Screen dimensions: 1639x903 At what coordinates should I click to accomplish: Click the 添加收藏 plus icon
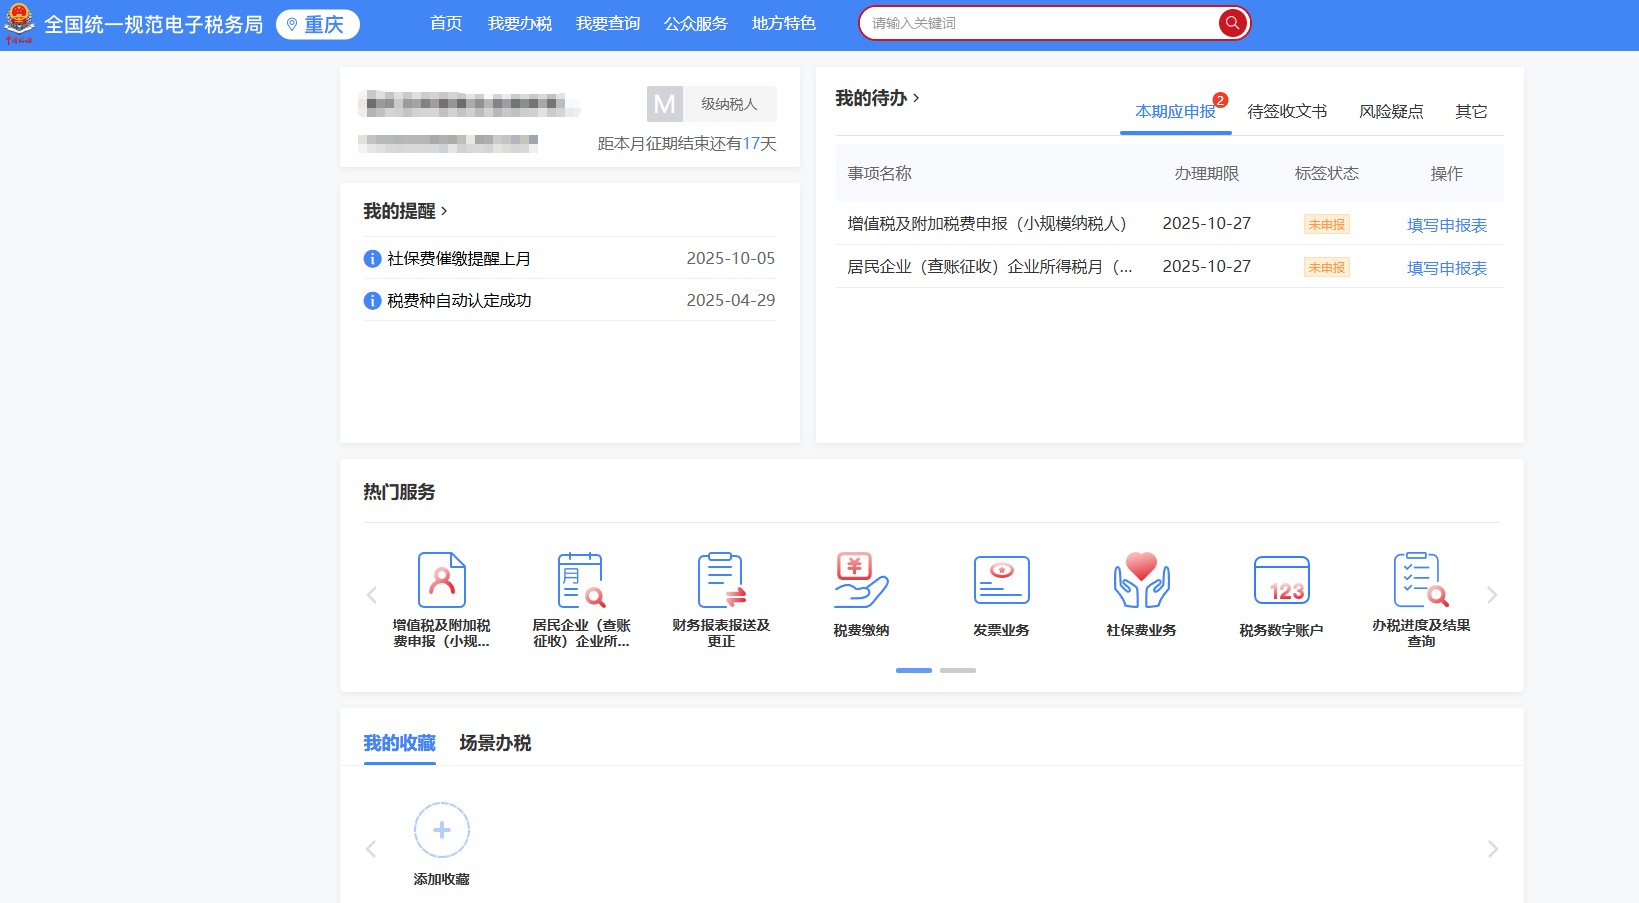tap(442, 830)
